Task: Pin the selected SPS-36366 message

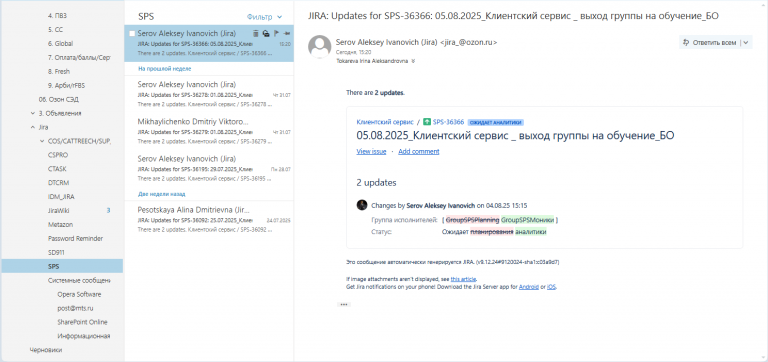Action: click(287, 33)
